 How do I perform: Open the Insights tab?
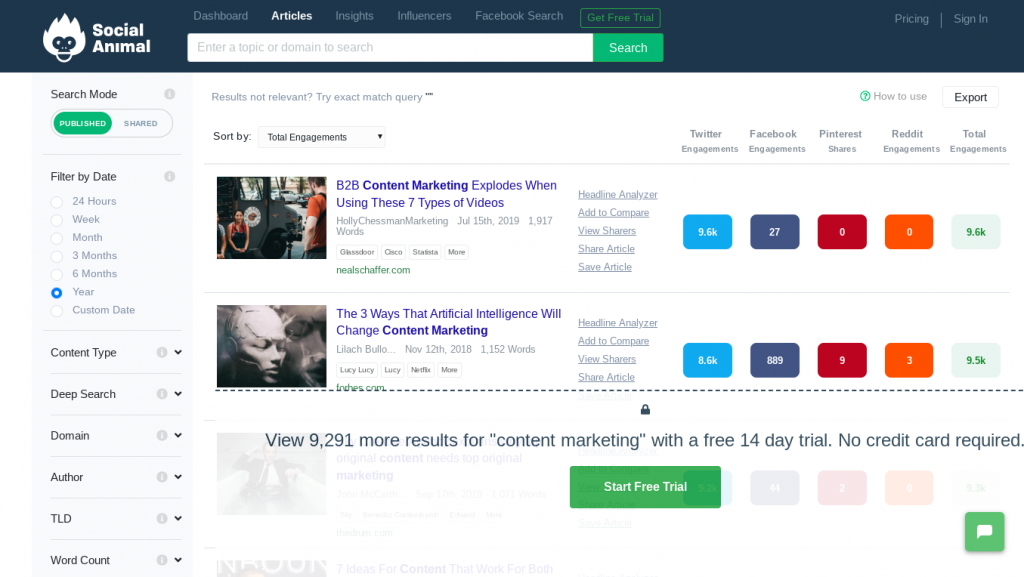355,16
